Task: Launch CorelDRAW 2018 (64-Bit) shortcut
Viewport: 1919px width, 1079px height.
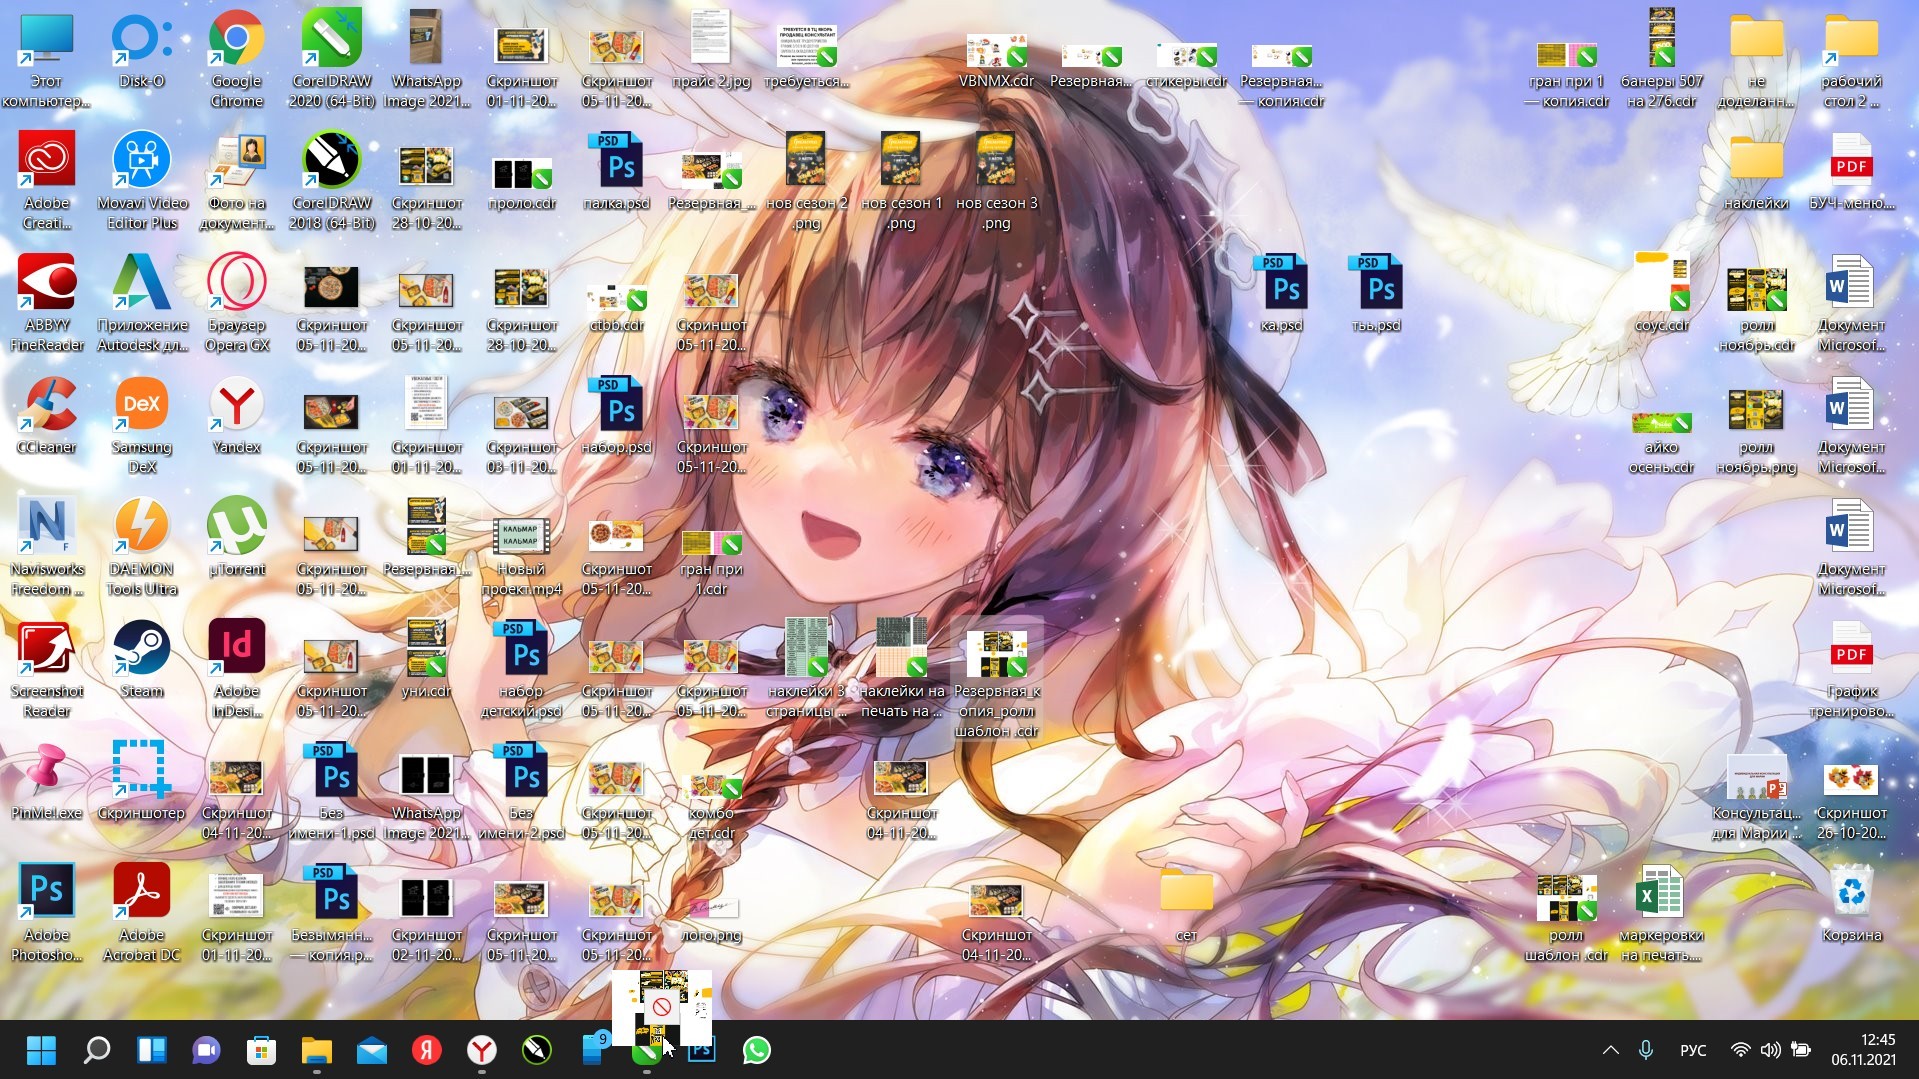Action: (332, 182)
